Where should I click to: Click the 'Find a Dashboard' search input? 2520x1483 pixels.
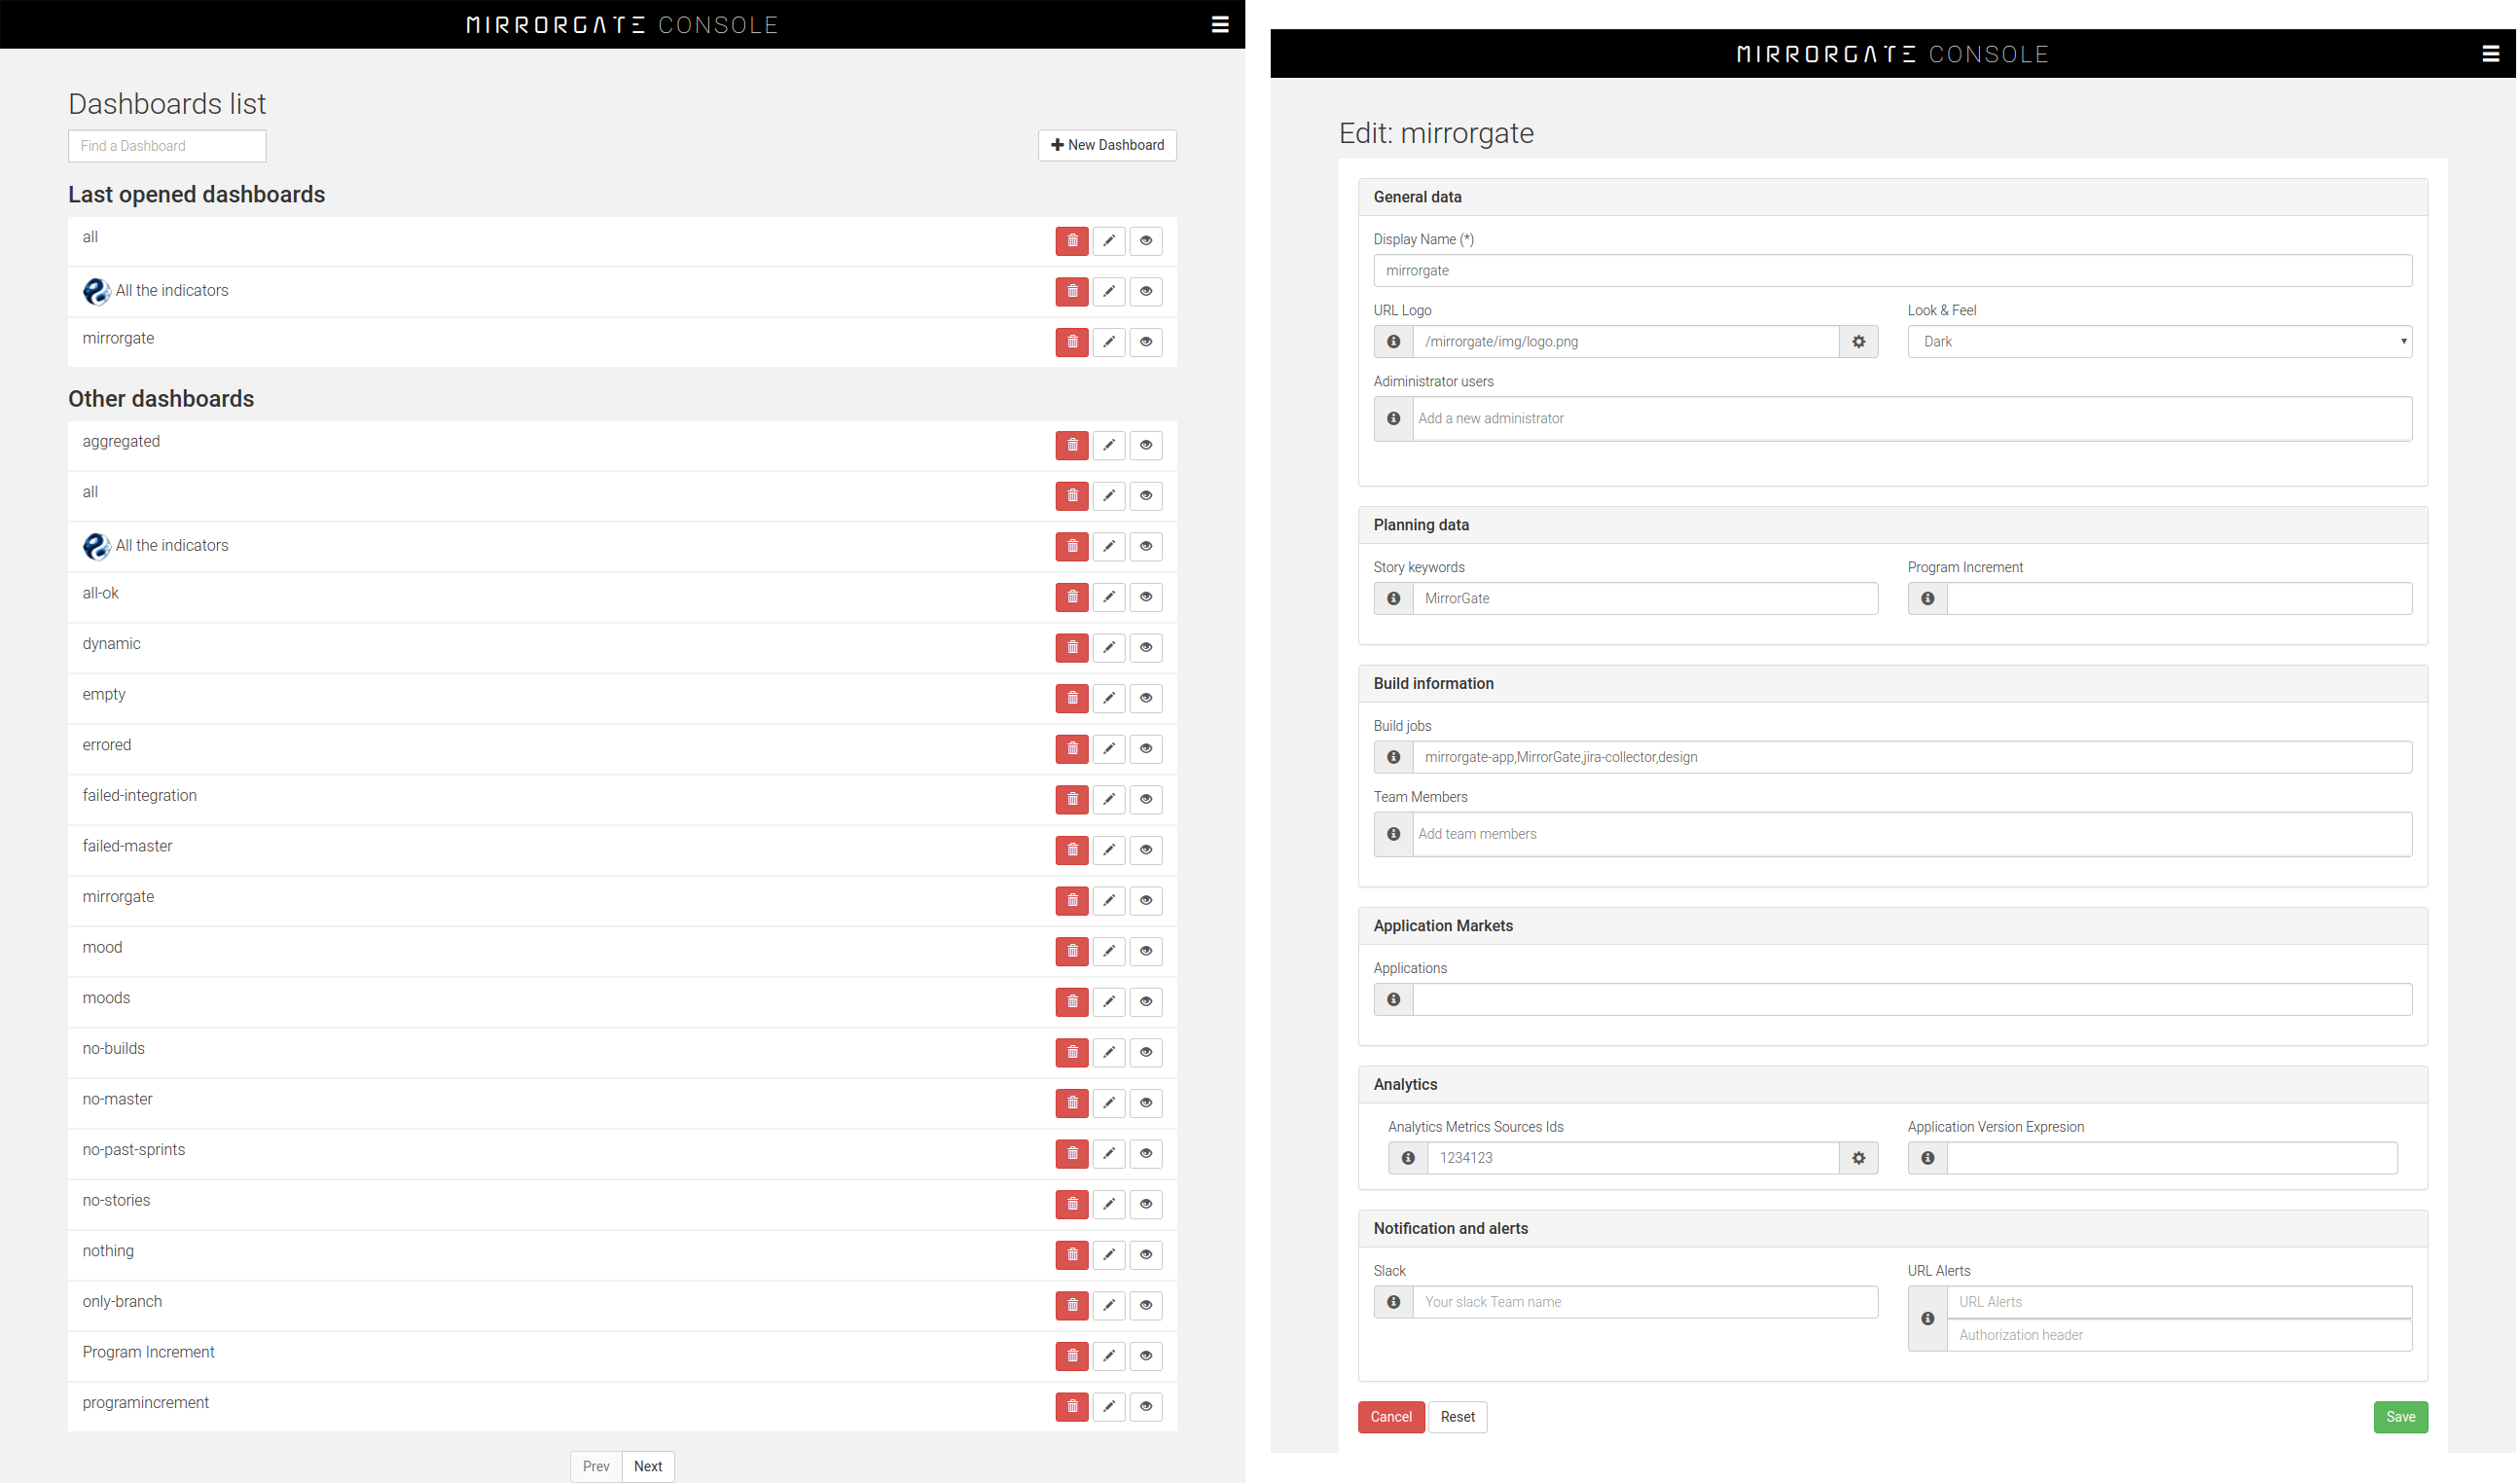[165, 145]
